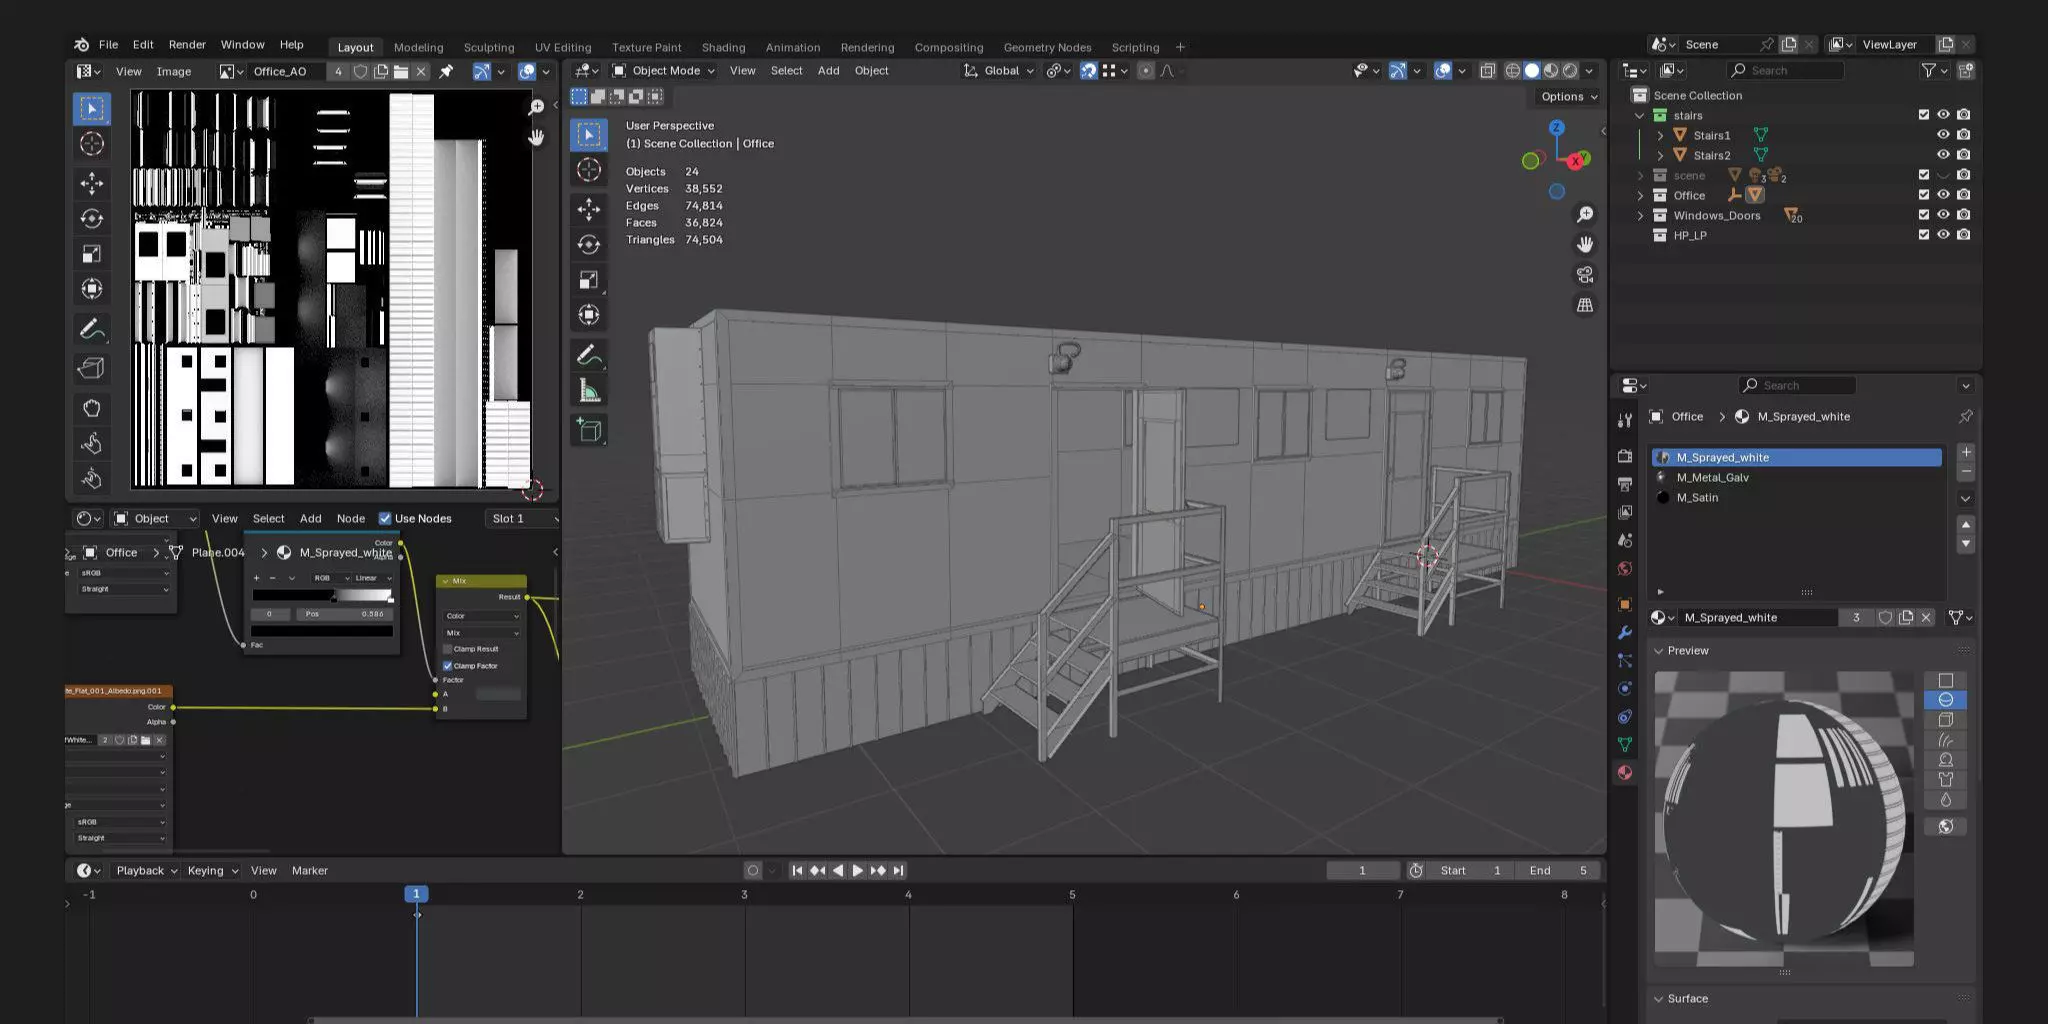
Task: Switch to the Shading workspace tab
Action: click(723, 47)
